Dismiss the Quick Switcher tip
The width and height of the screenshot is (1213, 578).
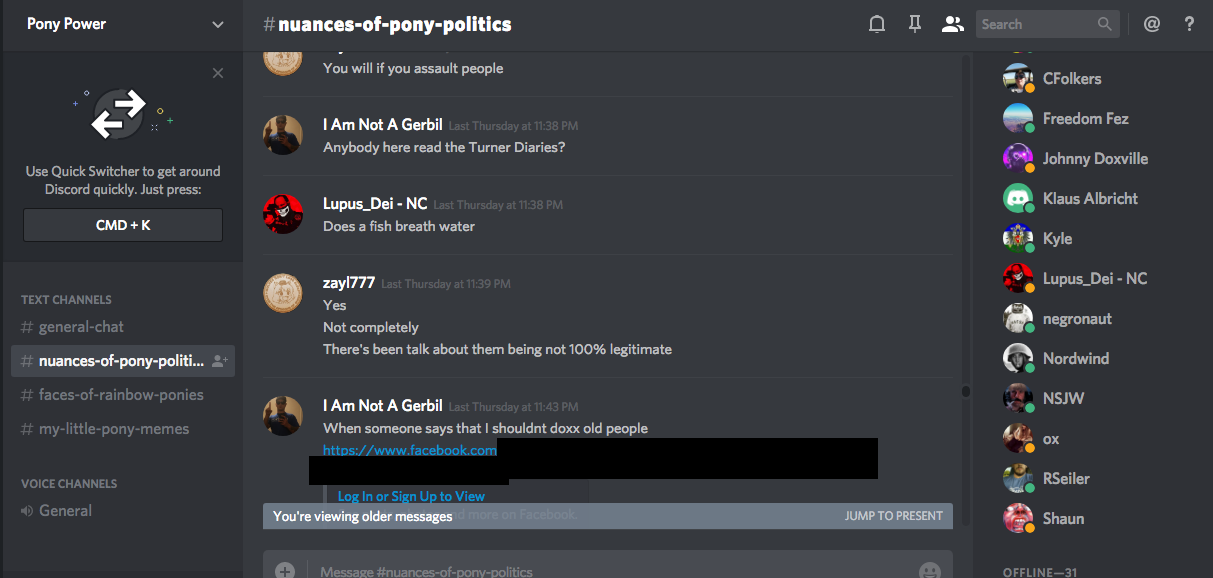(218, 73)
